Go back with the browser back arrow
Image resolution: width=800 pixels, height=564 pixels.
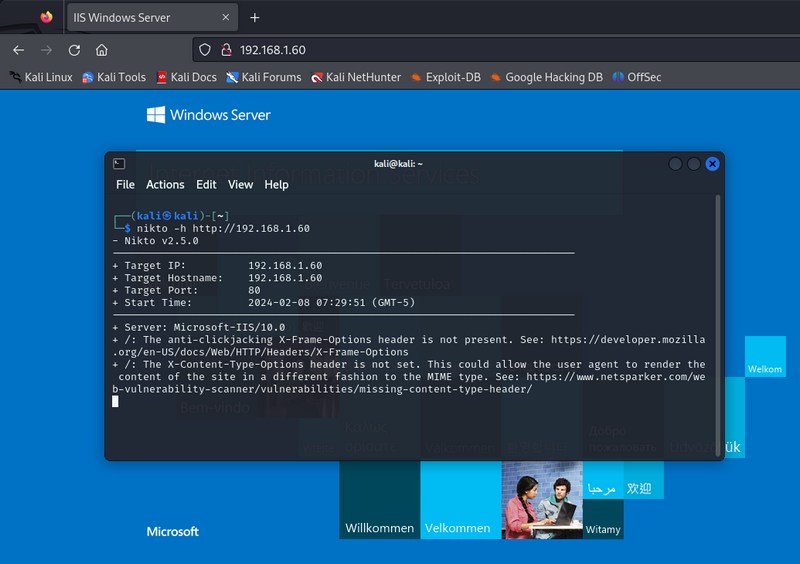[19, 50]
